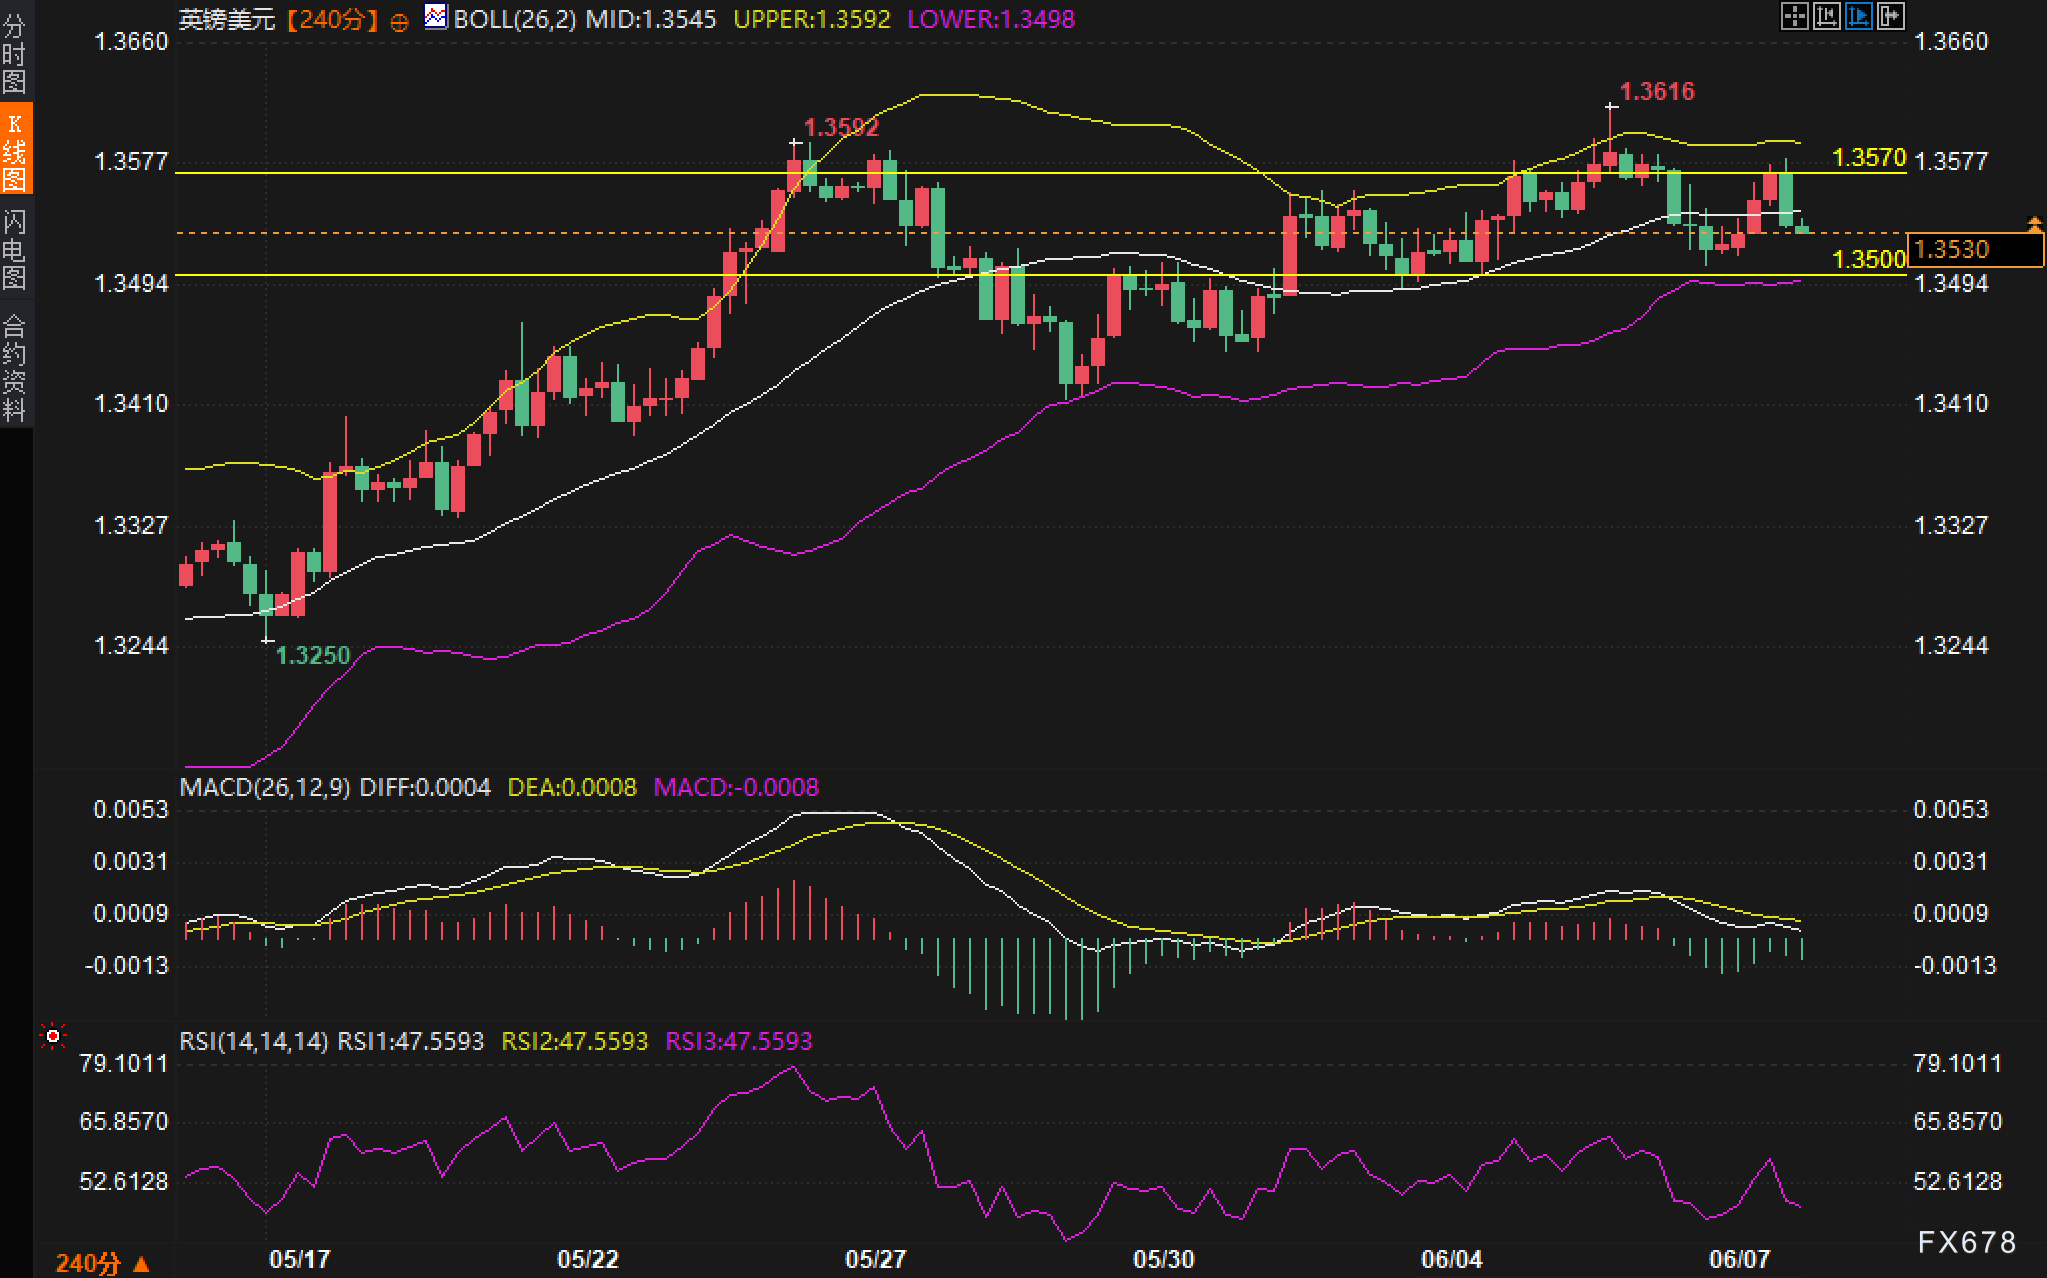Click the jump-to-start chart axis icon
The height and width of the screenshot is (1278, 2047).
1826,16
